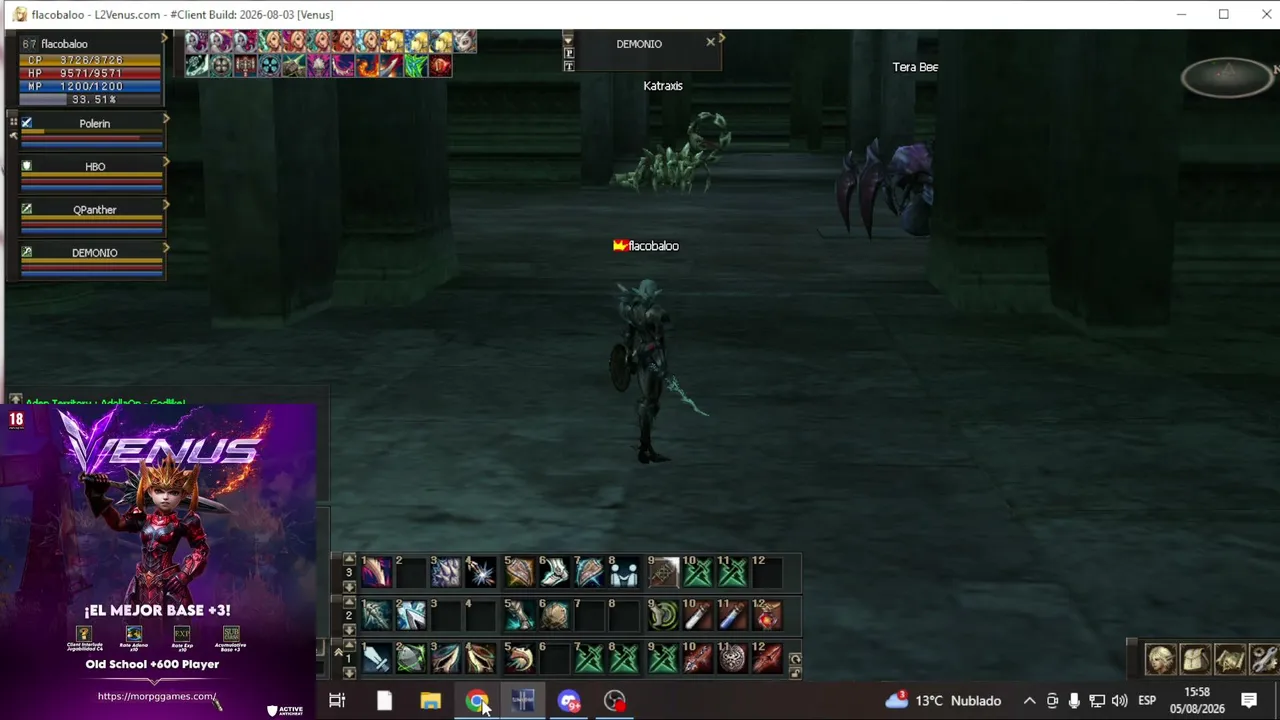
Task: Use the armored boot skill in bar 3 slot 6
Action: (x=554, y=572)
